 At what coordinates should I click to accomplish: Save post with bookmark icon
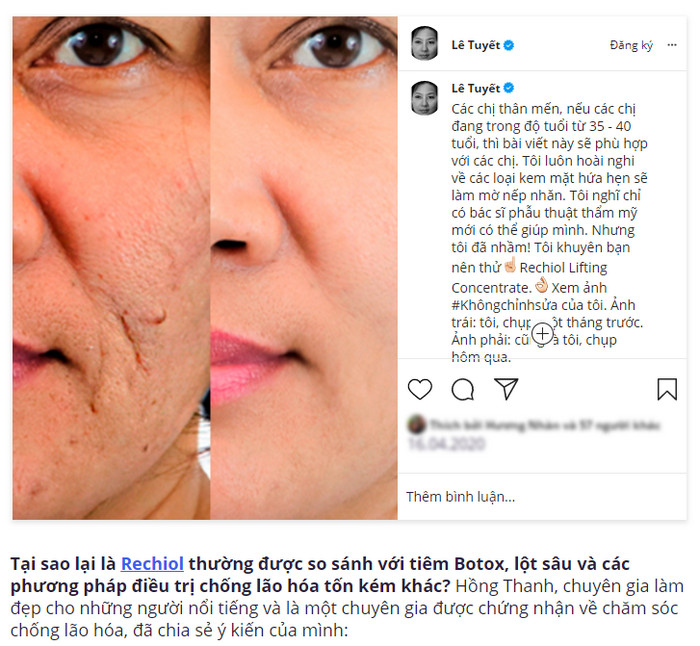click(x=667, y=389)
